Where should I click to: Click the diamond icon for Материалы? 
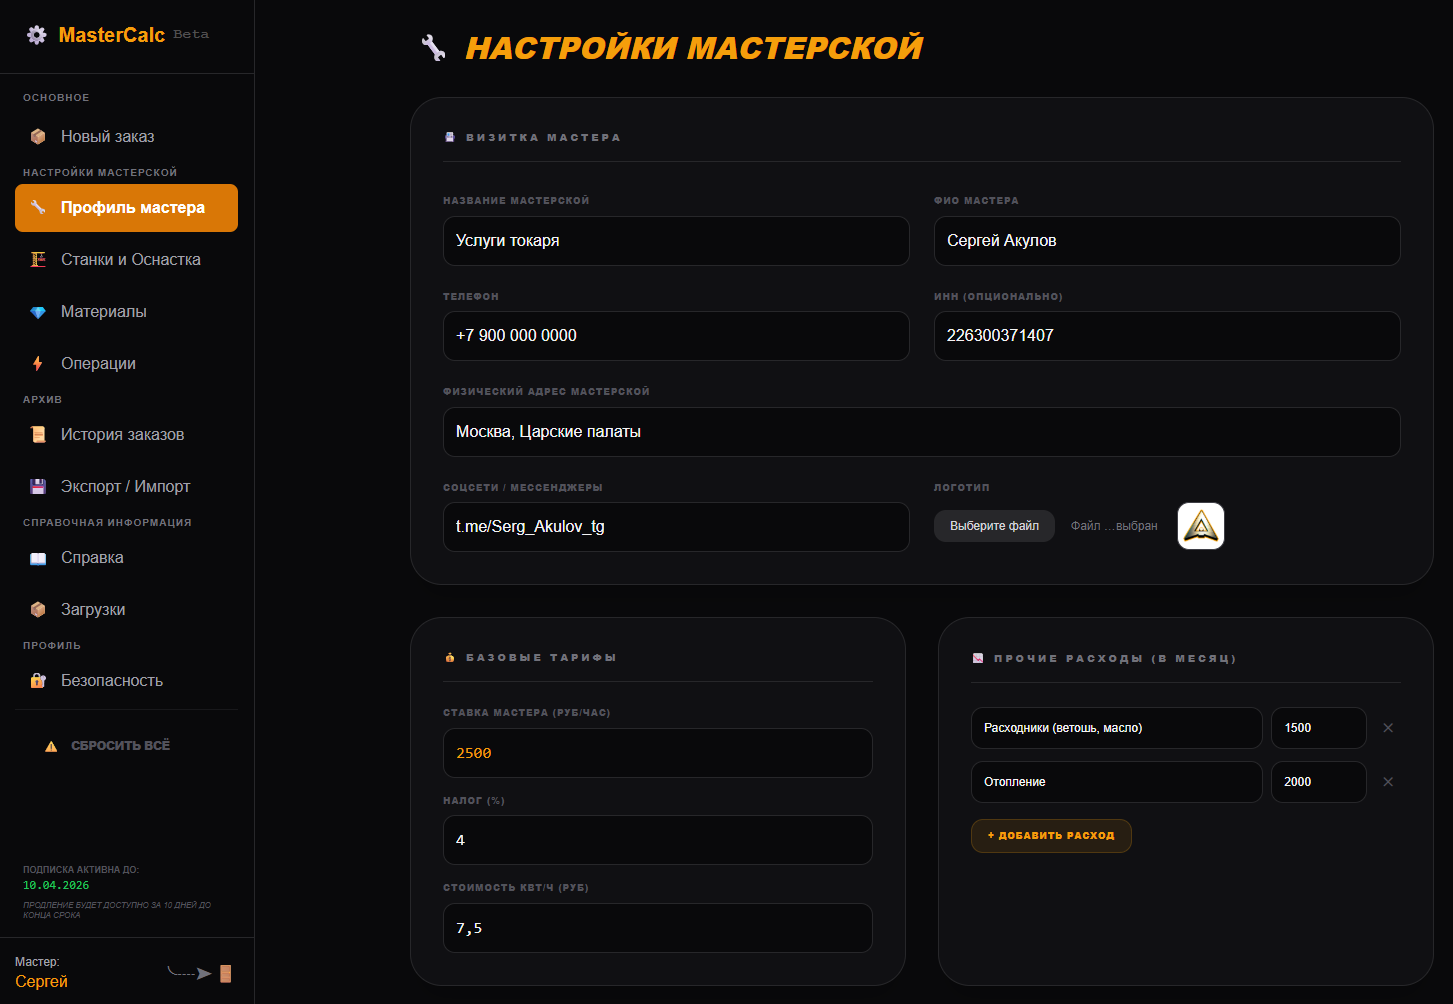click(x=38, y=312)
